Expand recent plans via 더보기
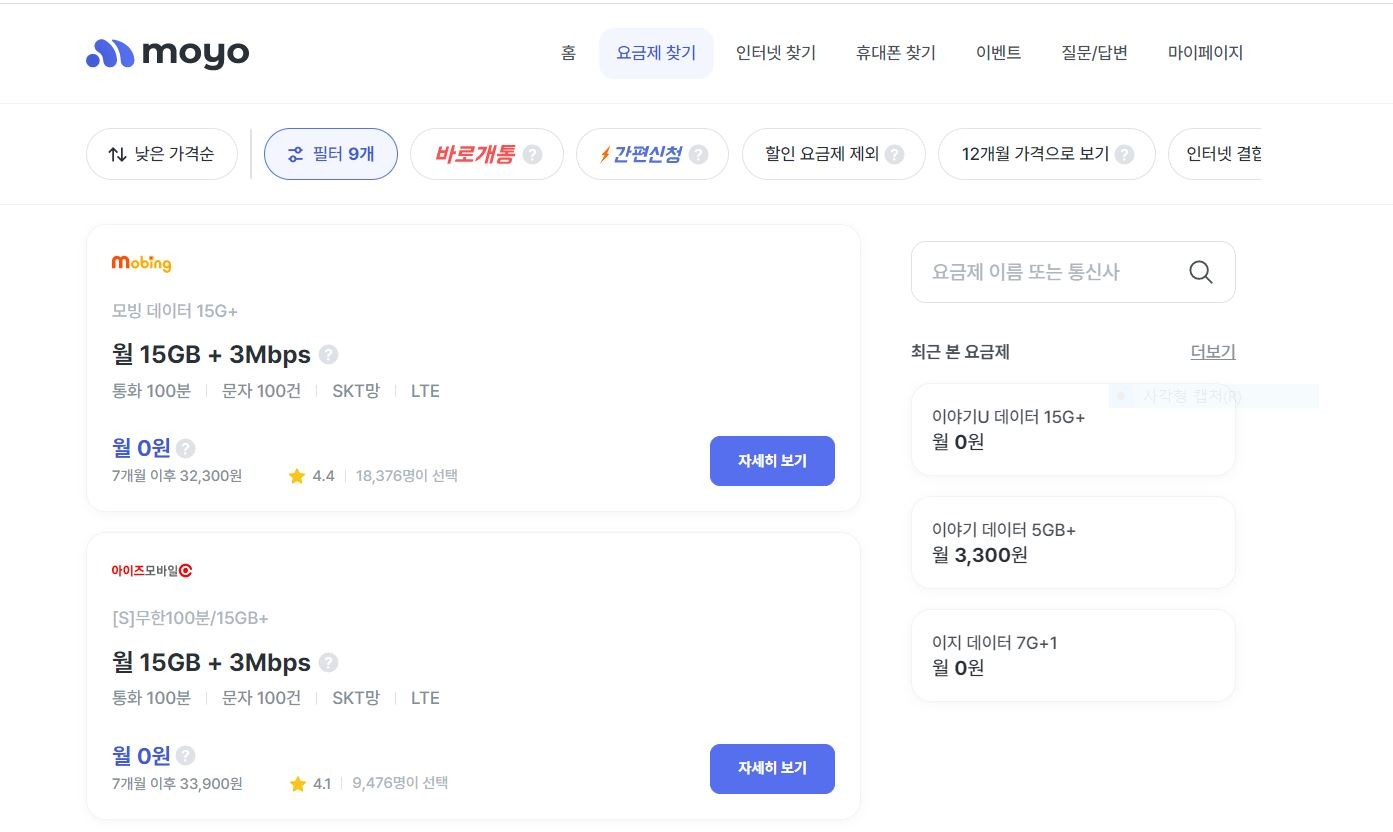 [x=1212, y=352]
